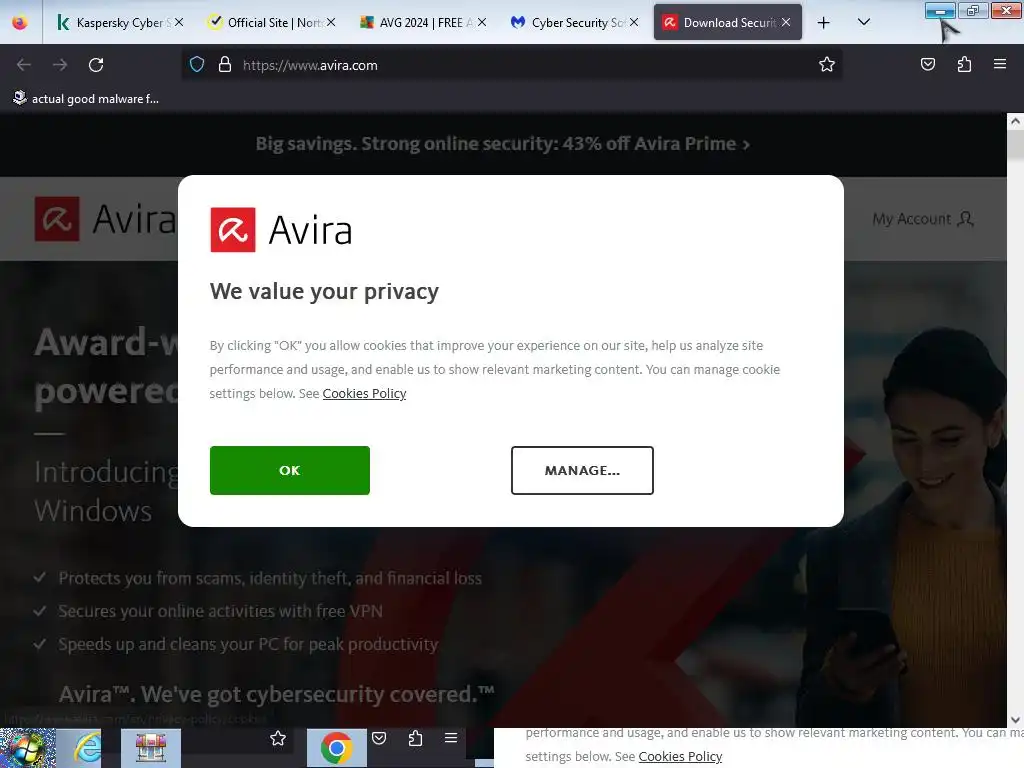The width and height of the screenshot is (1024, 768).
Task: Close the Kaspersky tab
Action: click(179, 22)
